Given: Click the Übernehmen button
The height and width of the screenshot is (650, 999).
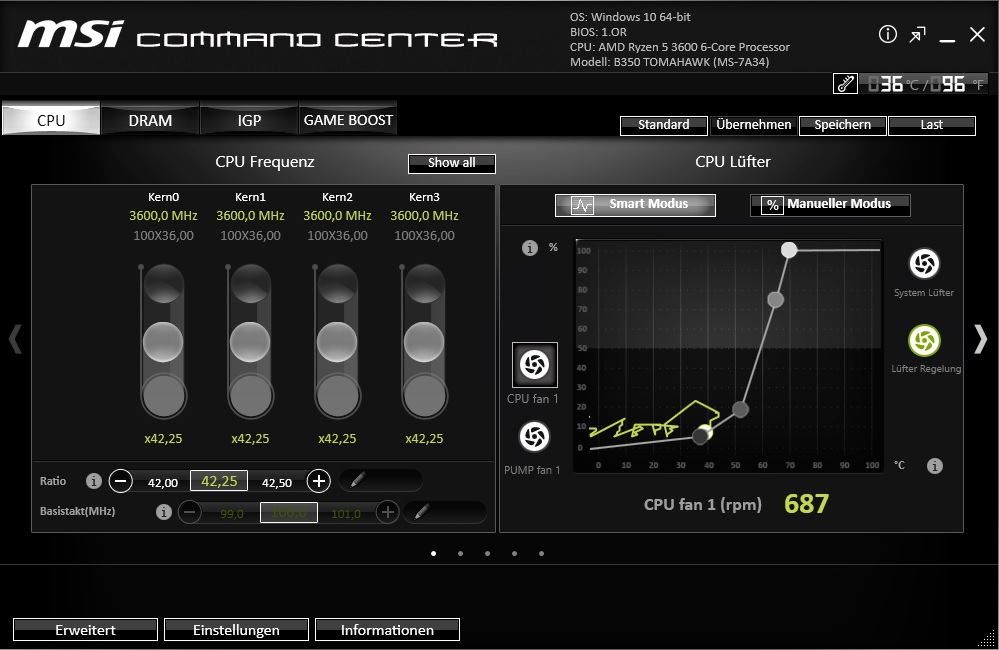Looking at the screenshot, I should (x=754, y=126).
